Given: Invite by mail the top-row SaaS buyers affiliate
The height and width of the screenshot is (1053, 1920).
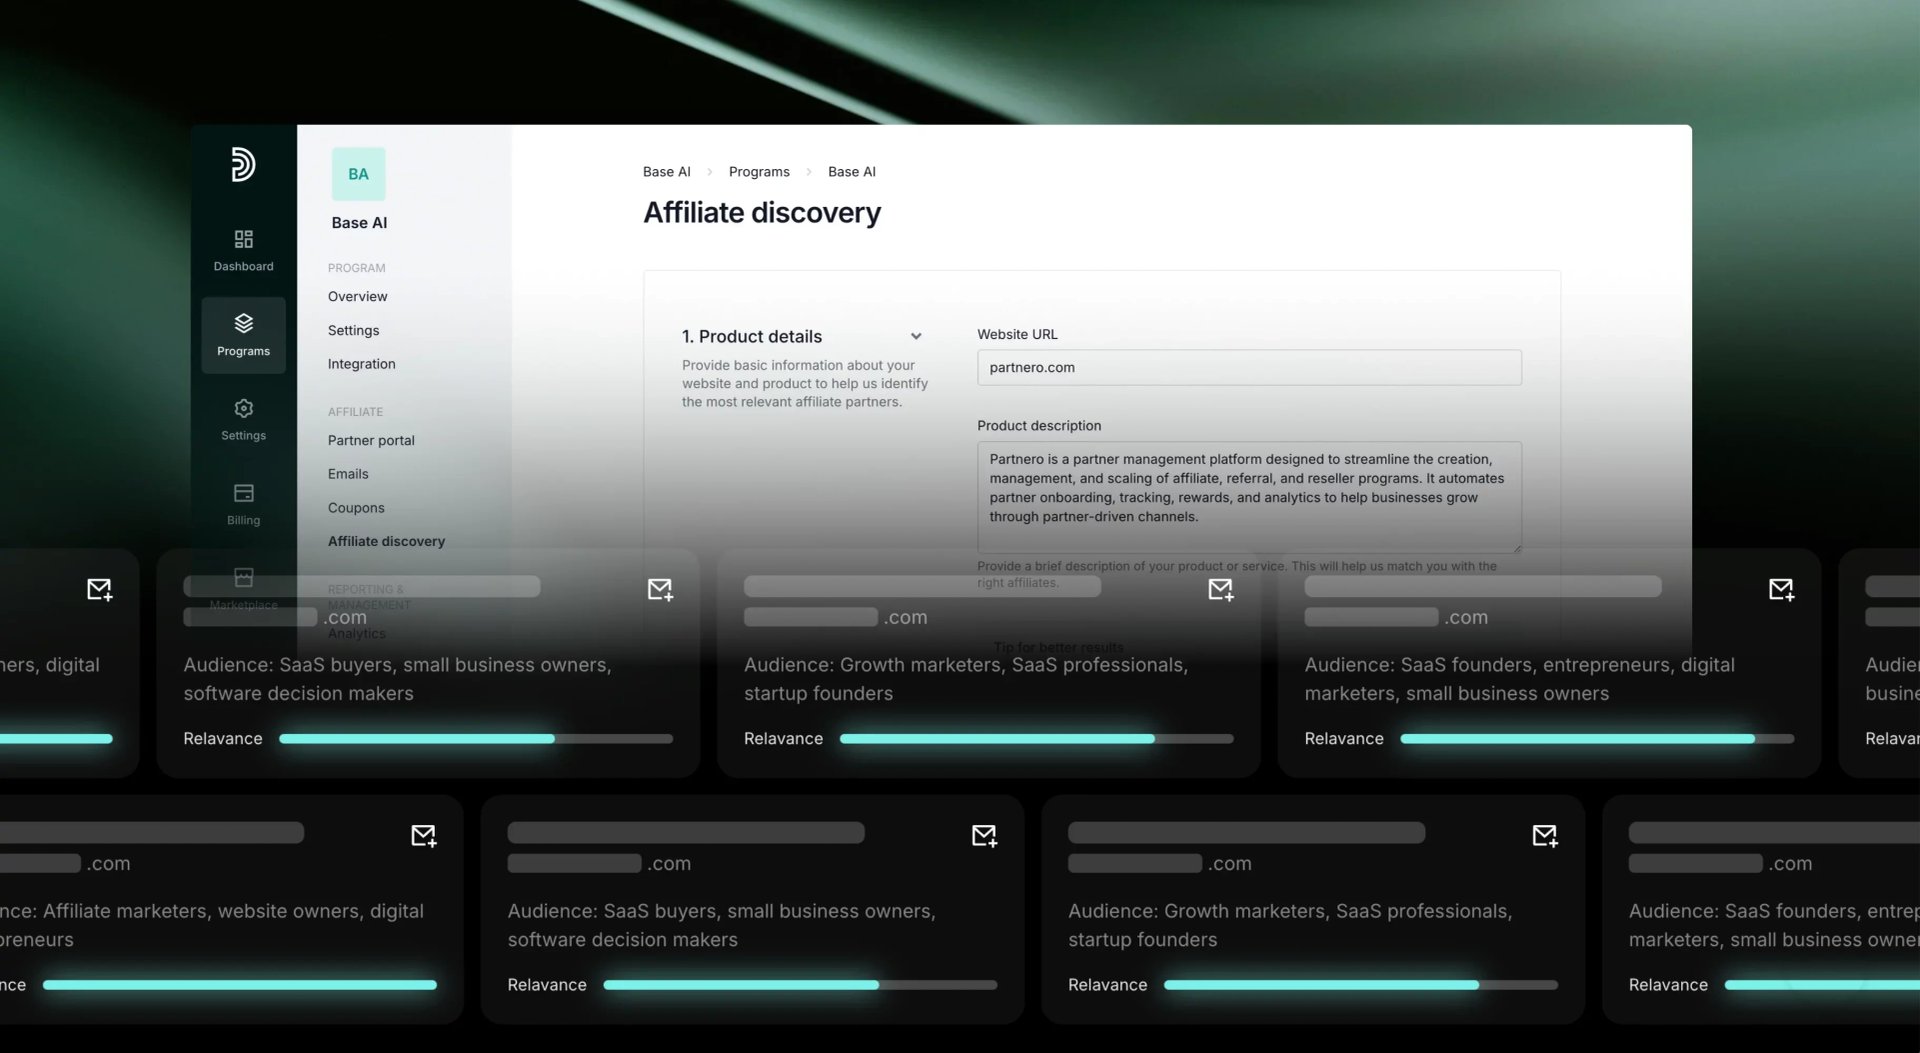Looking at the screenshot, I should (x=660, y=589).
